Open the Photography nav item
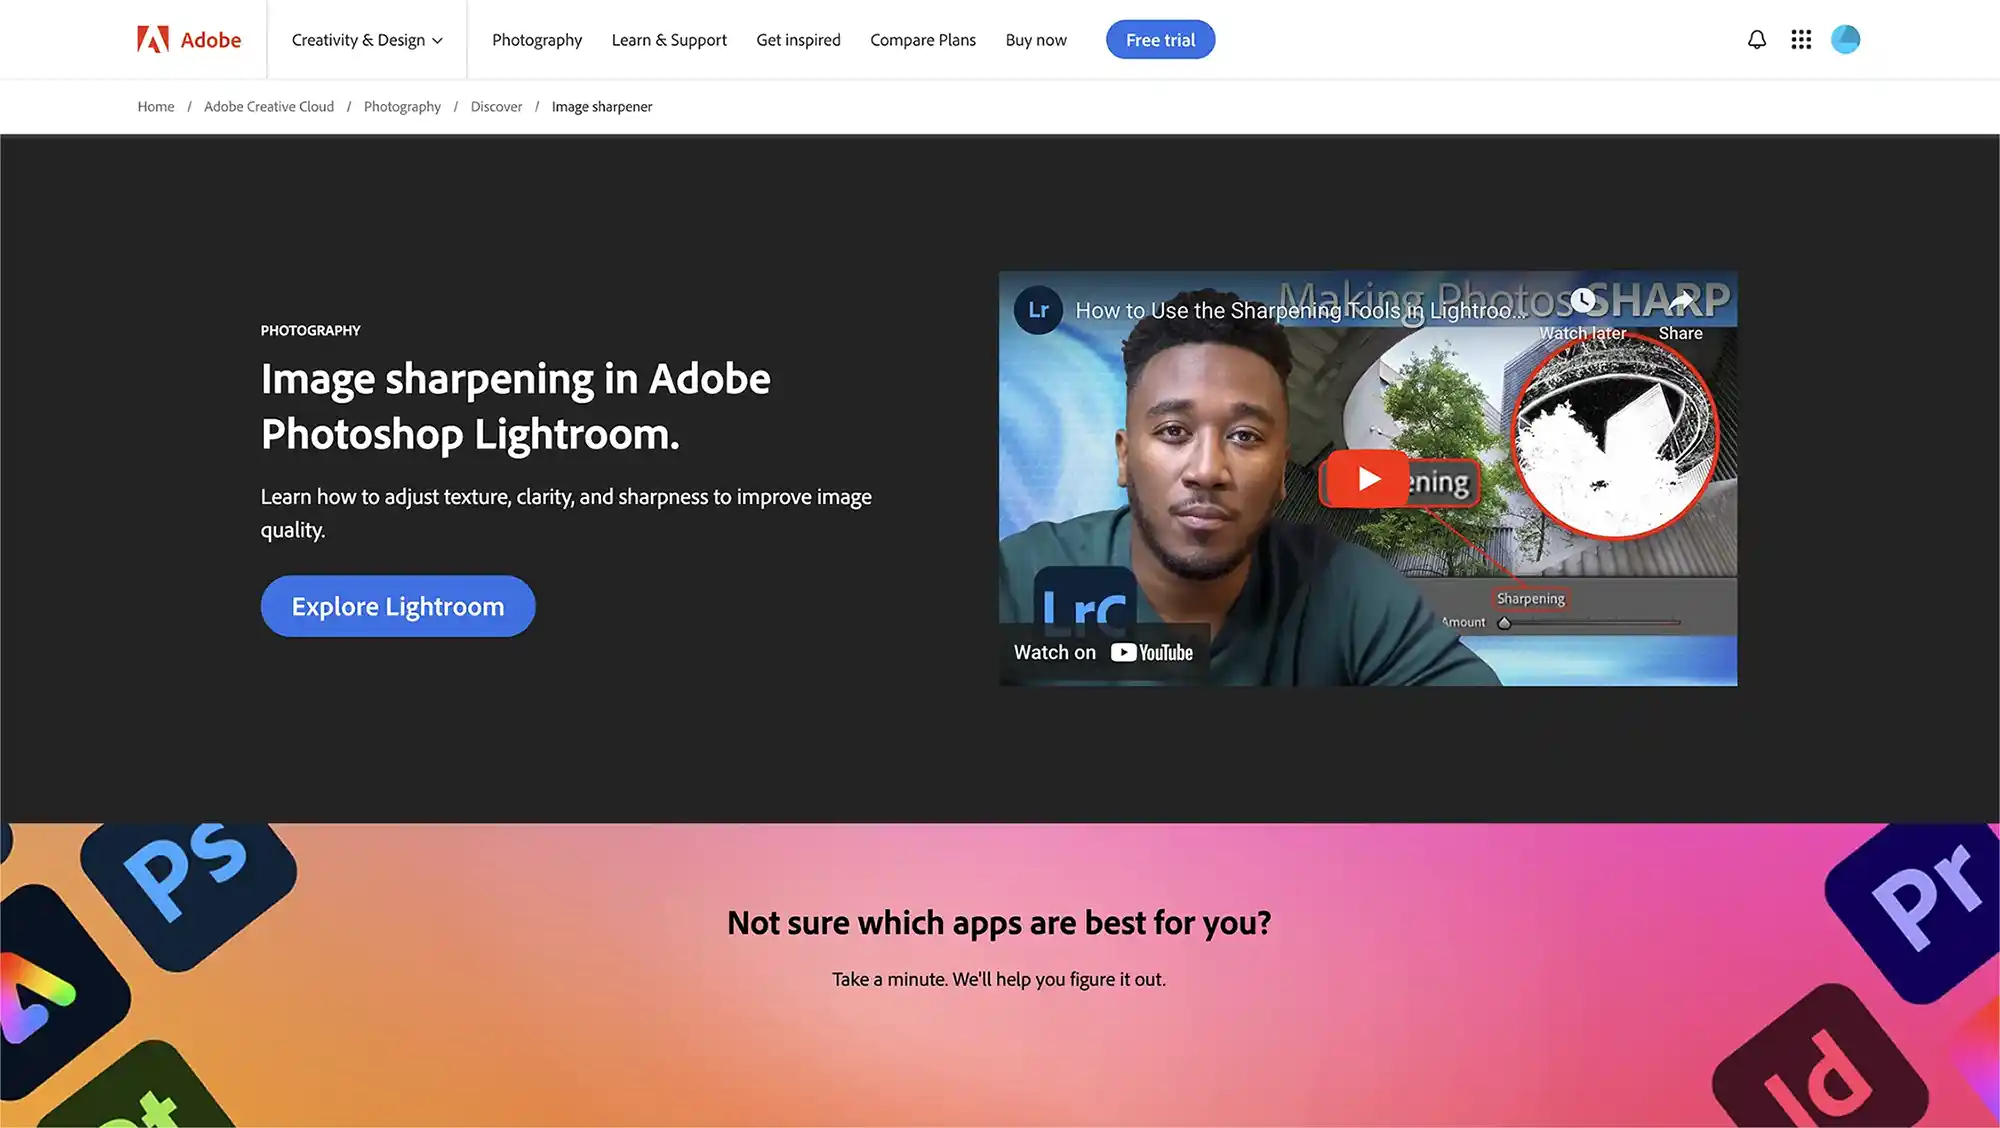 point(537,40)
